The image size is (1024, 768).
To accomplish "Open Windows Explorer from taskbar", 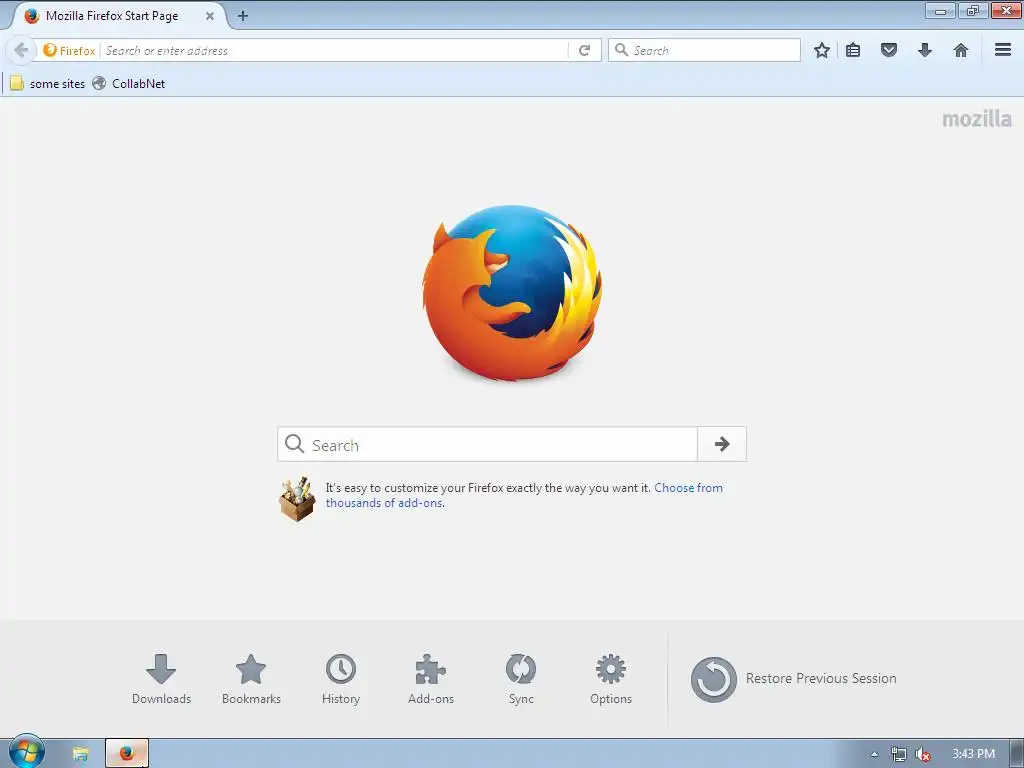I will point(80,754).
